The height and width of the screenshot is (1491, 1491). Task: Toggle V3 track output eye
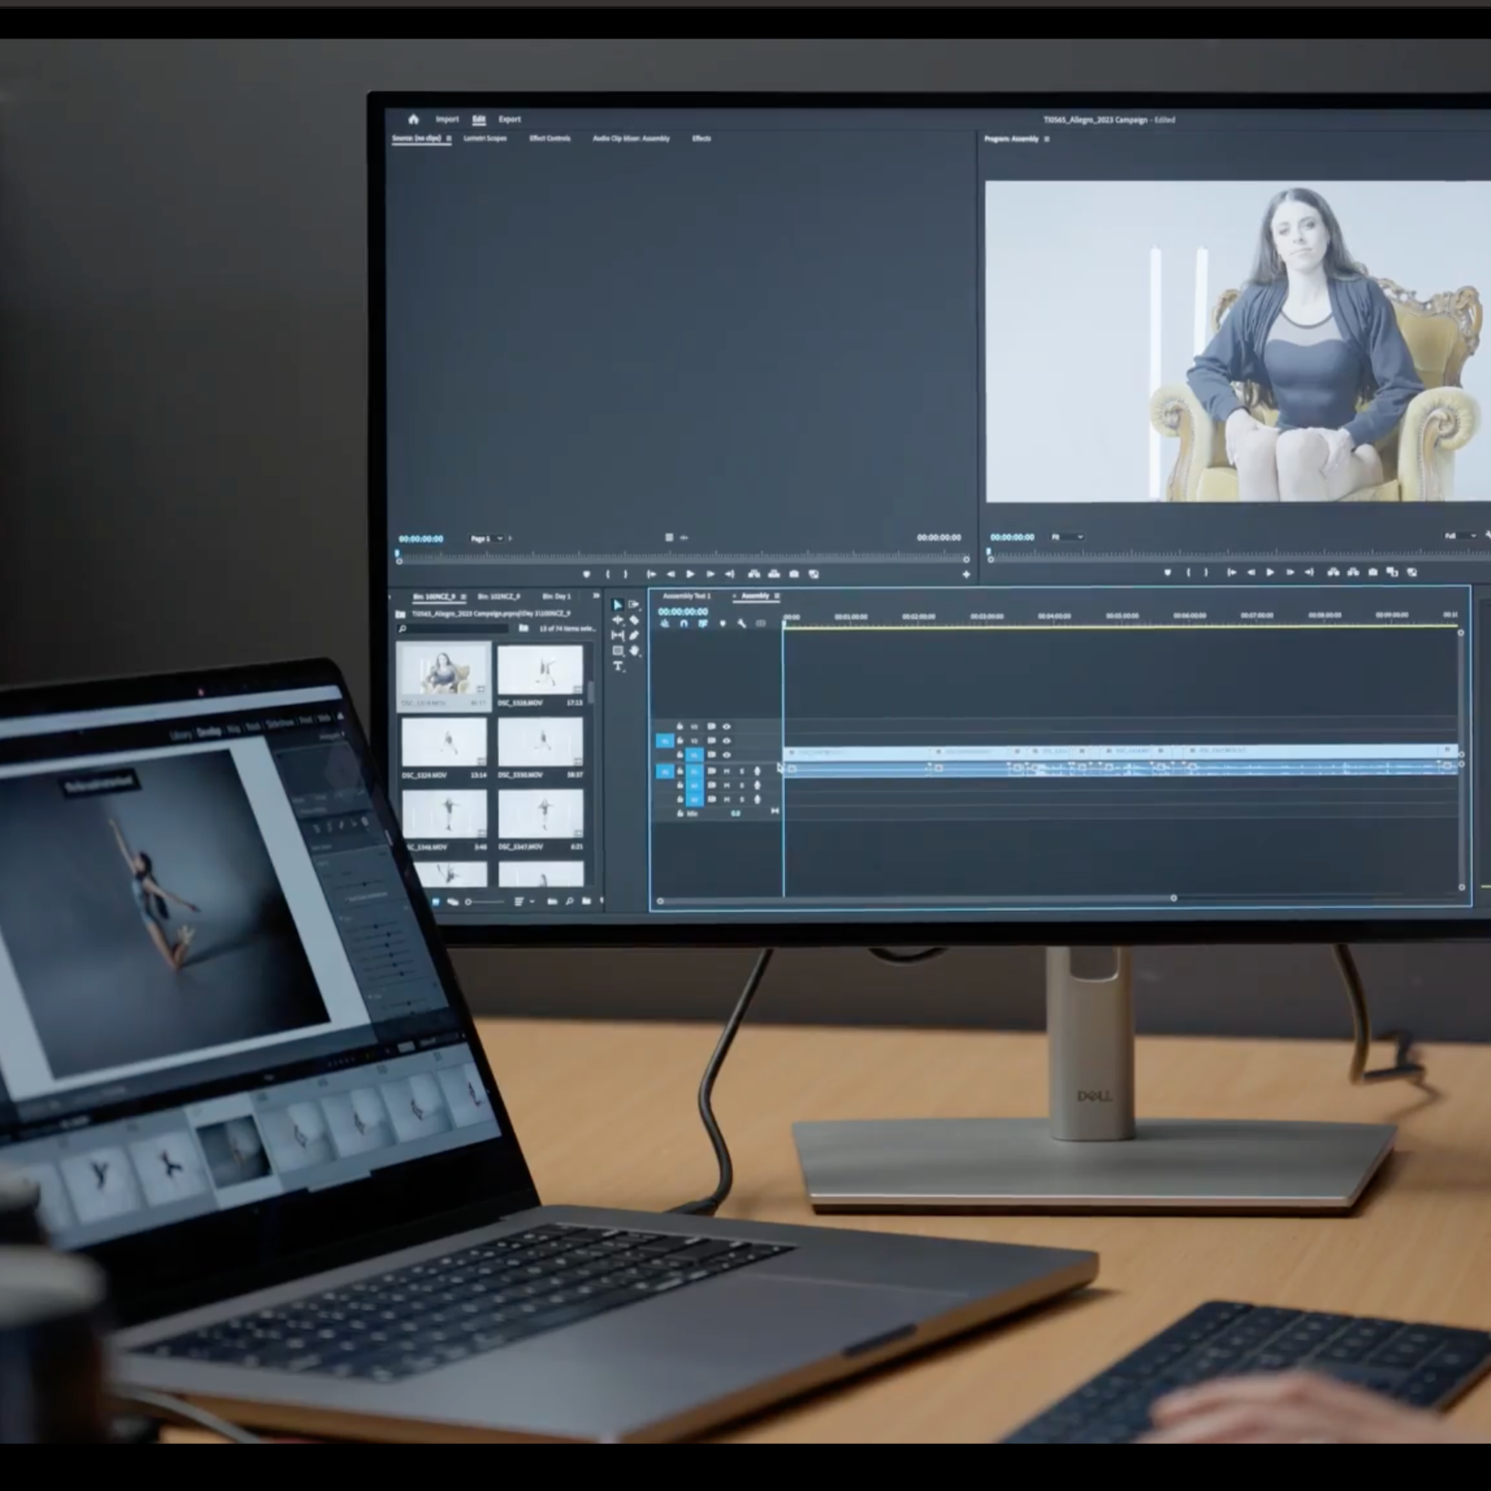pyautogui.click(x=727, y=727)
